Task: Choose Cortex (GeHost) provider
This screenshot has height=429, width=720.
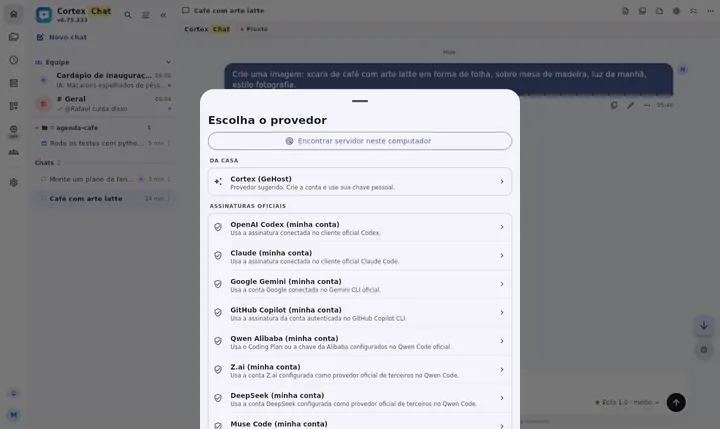Action: (x=360, y=182)
